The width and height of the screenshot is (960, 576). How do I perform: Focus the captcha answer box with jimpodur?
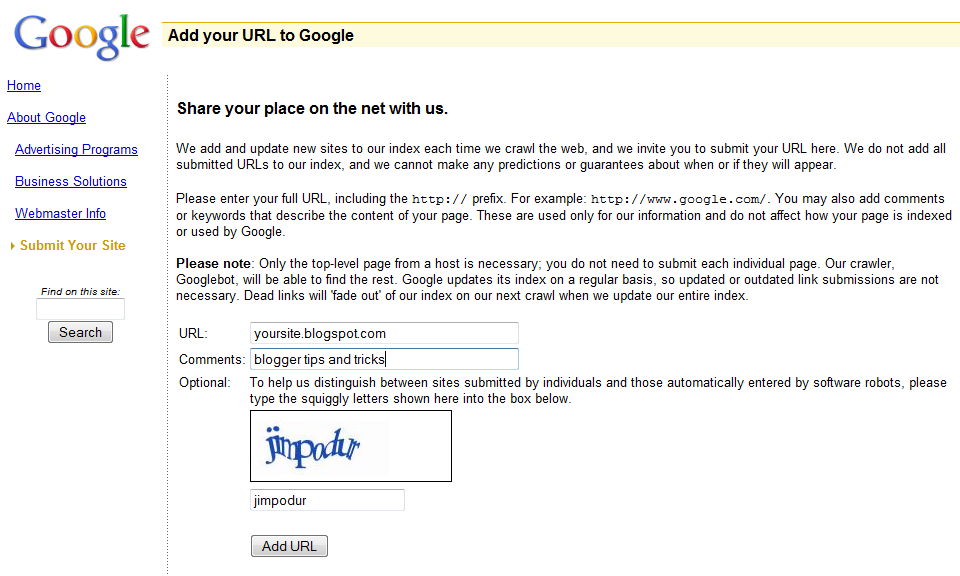pyautogui.click(x=327, y=501)
